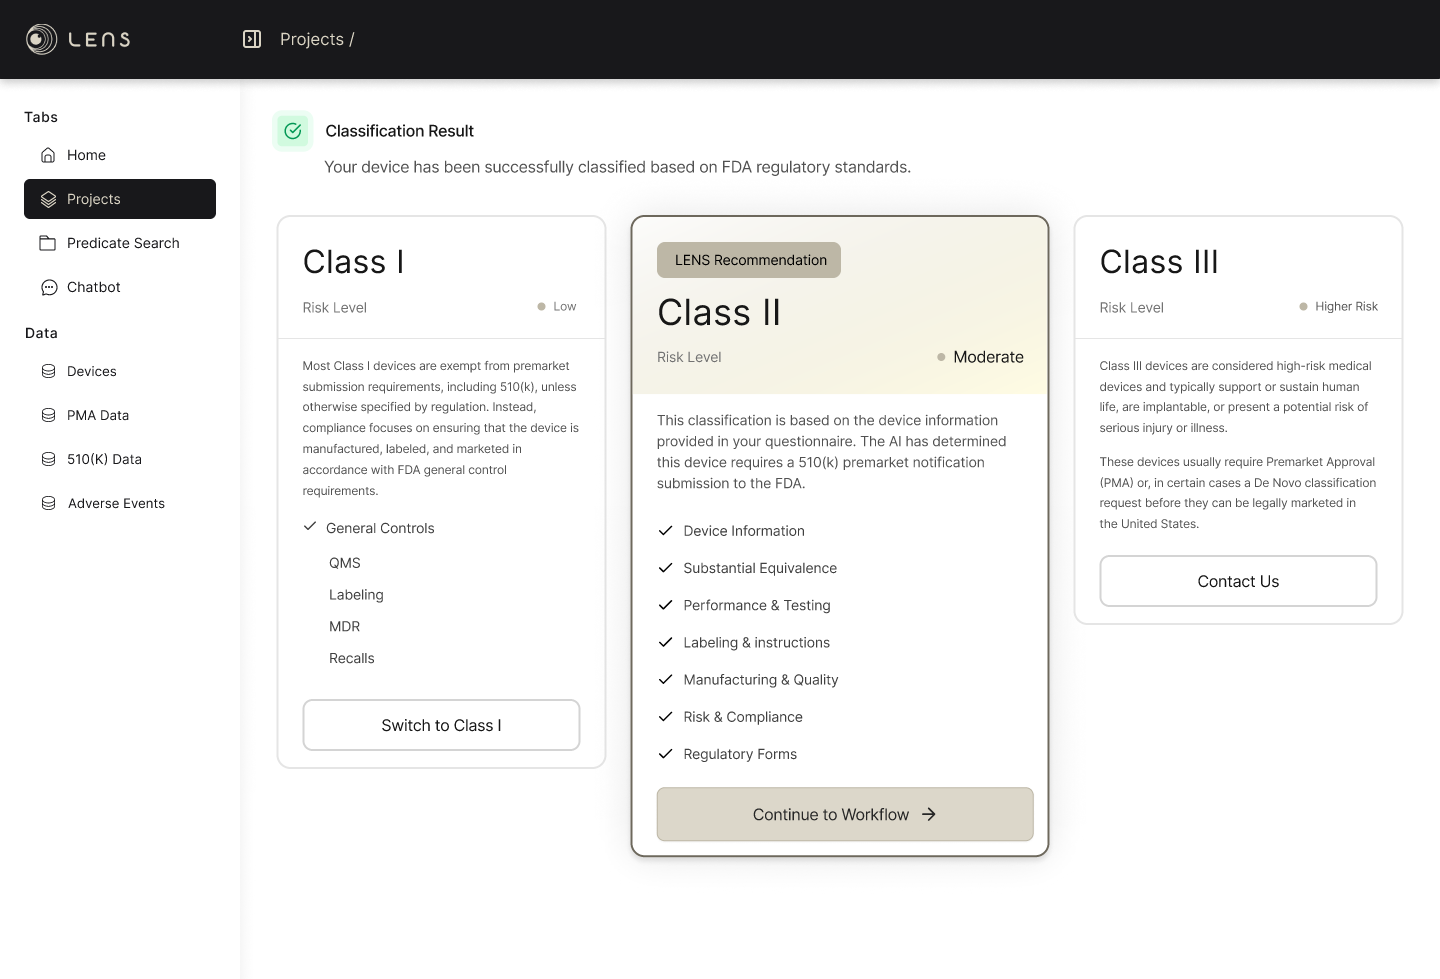
Task: Click the LENS Recommendation badge
Action: click(749, 260)
